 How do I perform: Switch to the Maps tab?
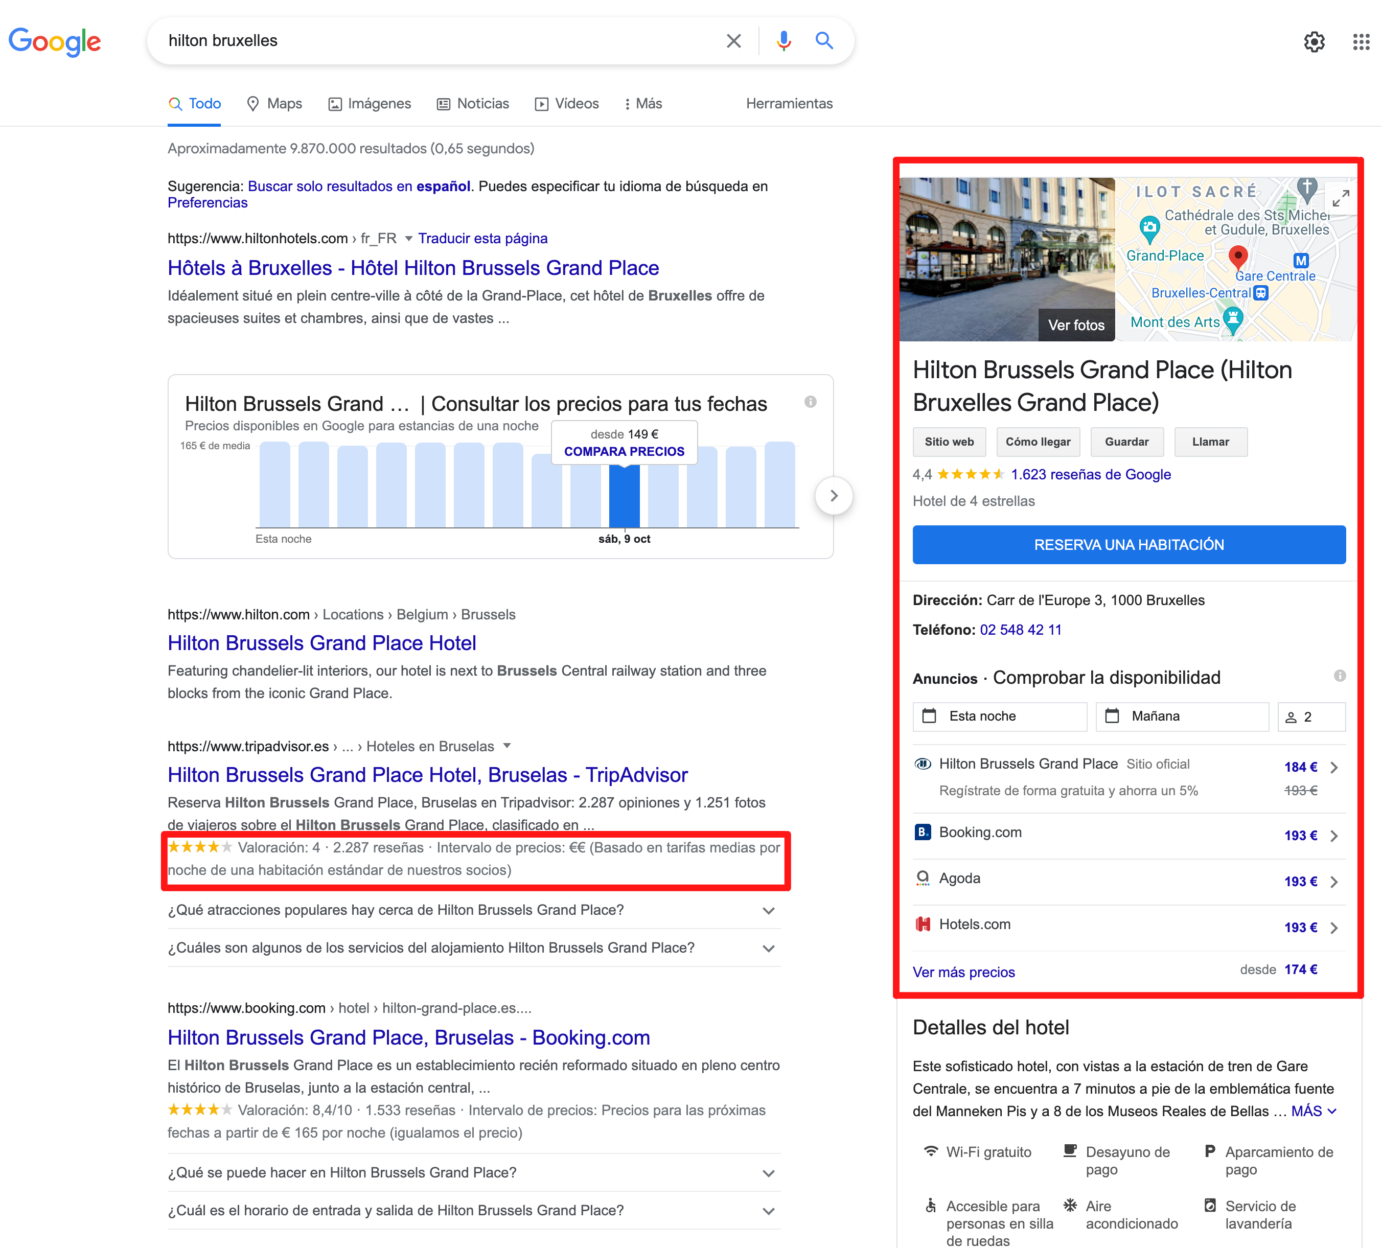(274, 104)
